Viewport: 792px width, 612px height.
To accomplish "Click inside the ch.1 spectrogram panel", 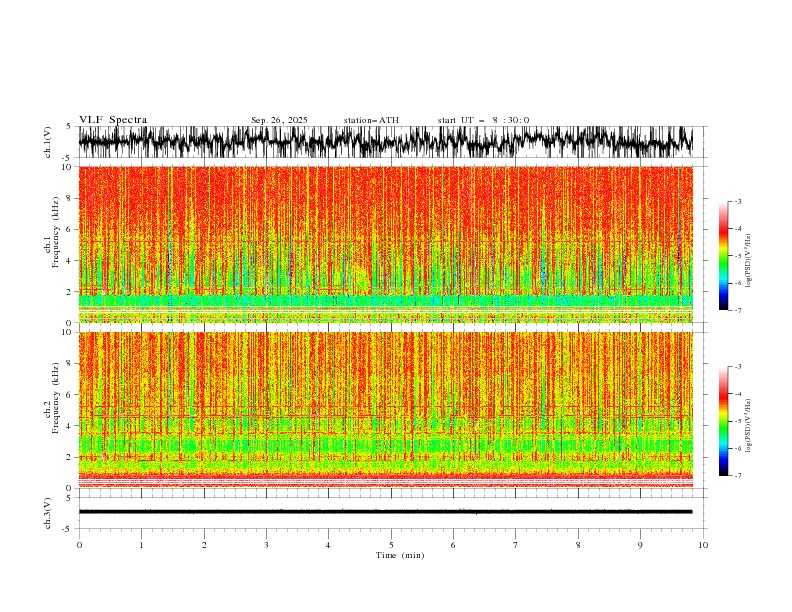I will 385,244.
